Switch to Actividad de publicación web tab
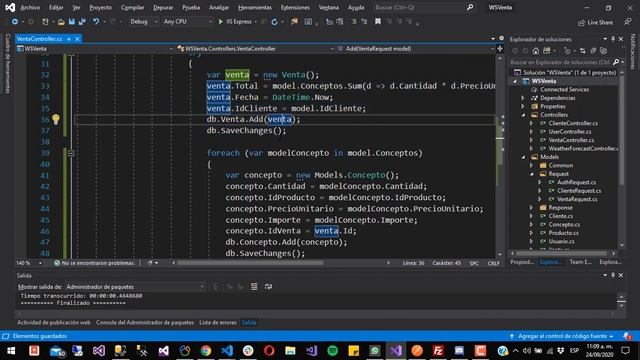The width and height of the screenshot is (640, 360). 53,322
